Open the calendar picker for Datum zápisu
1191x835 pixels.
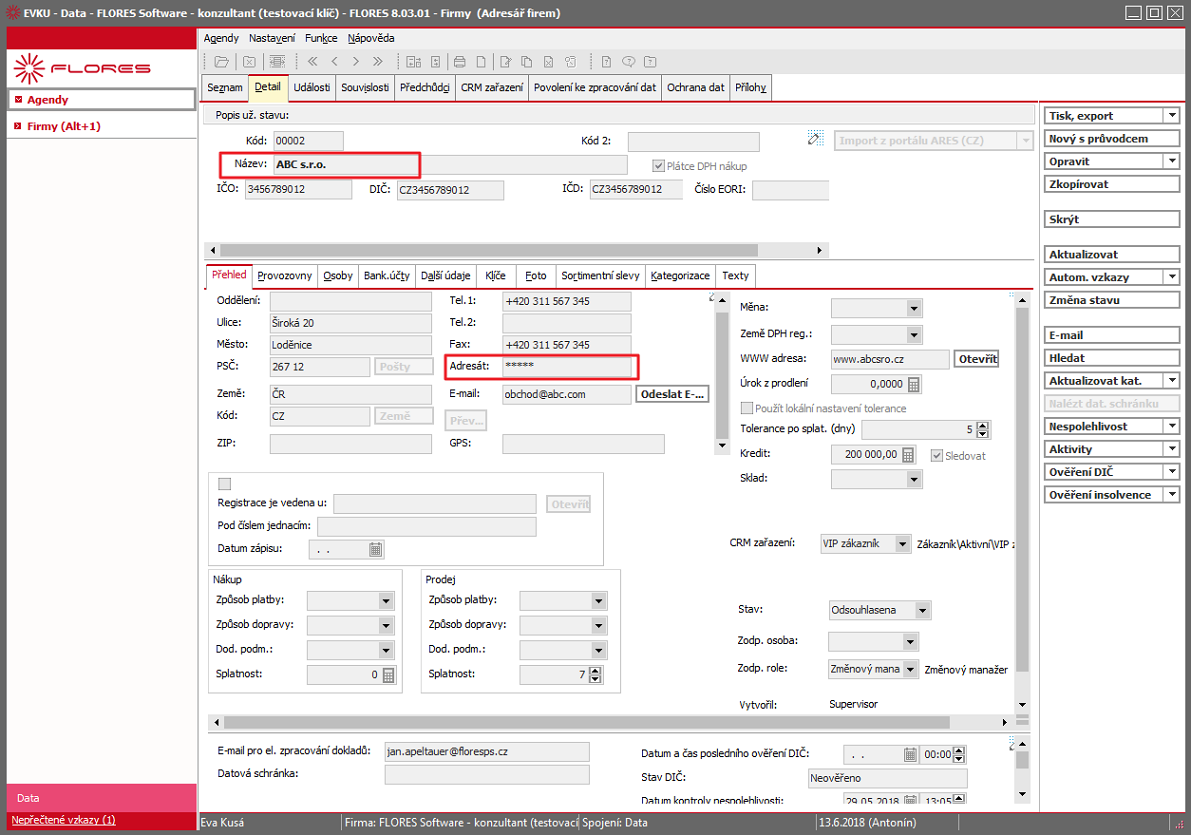[x=375, y=549]
